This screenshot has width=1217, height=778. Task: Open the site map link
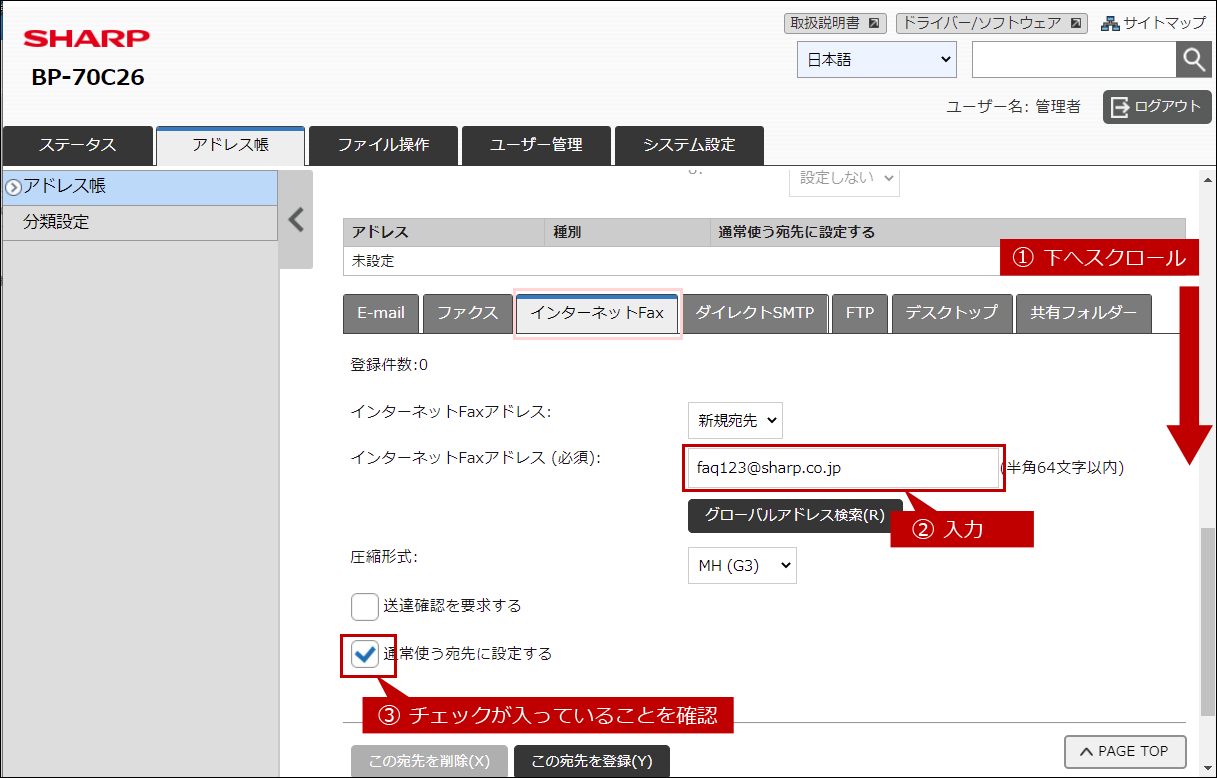(x=1153, y=23)
